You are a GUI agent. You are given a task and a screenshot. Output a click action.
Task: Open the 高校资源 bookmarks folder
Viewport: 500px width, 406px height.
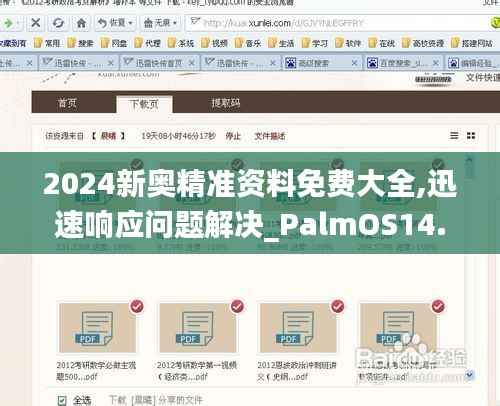coord(423,43)
